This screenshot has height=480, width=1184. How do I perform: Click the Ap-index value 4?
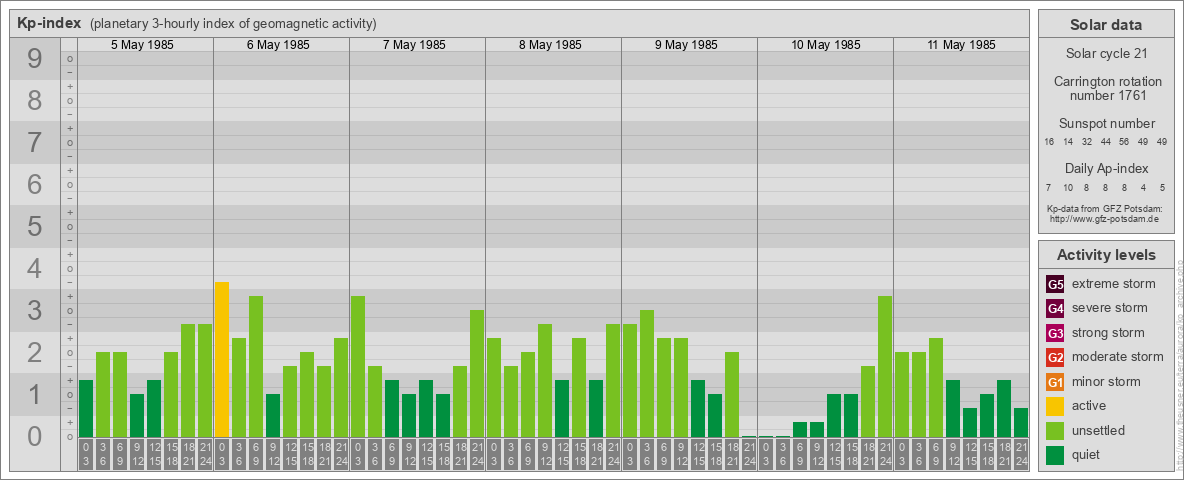pyautogui.click(x=1143, y=187)
